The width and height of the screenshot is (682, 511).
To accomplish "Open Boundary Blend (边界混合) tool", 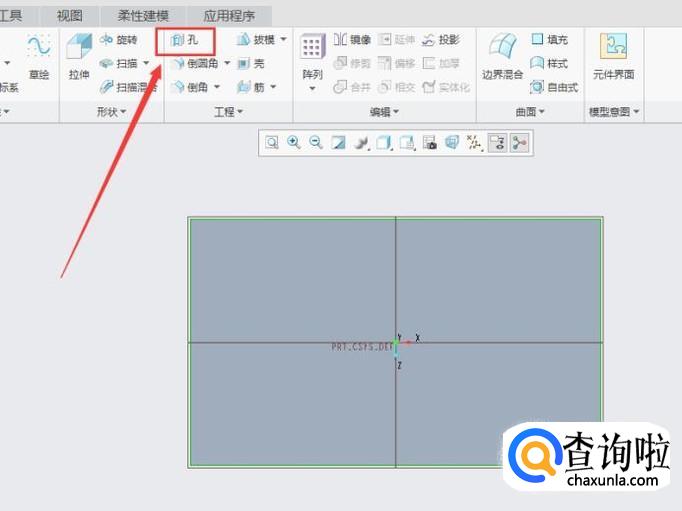I will (x=502, y=57).
